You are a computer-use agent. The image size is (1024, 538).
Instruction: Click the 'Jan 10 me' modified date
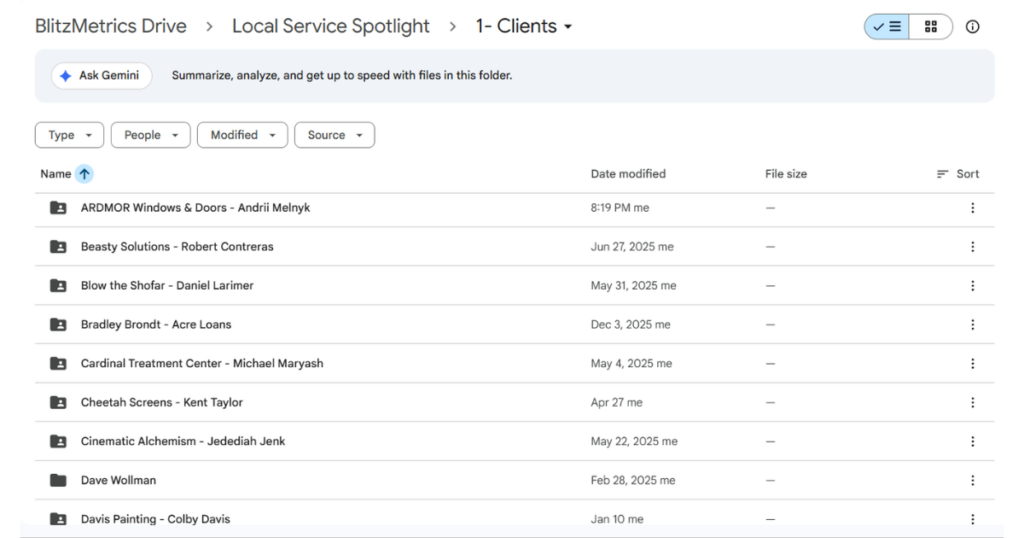click(x=617, y=519)
